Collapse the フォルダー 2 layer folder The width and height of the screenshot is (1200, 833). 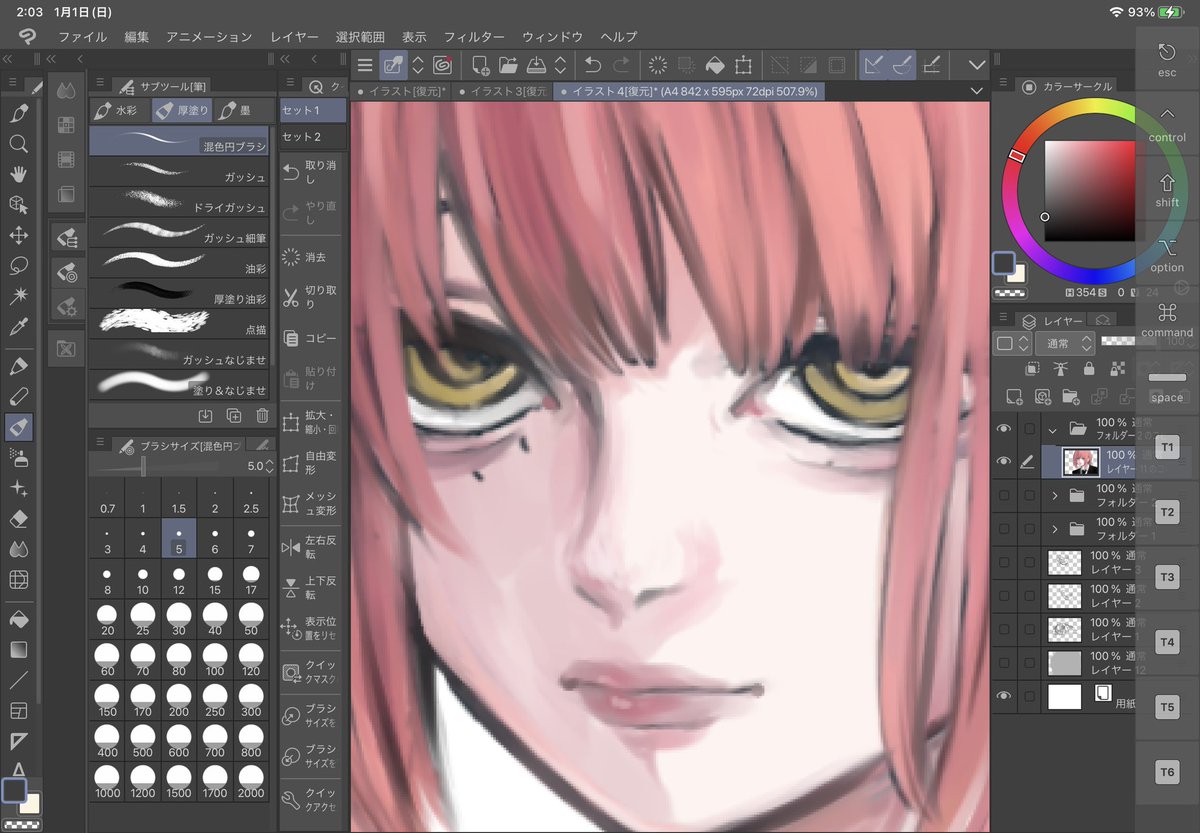(x=1052, y=429)
